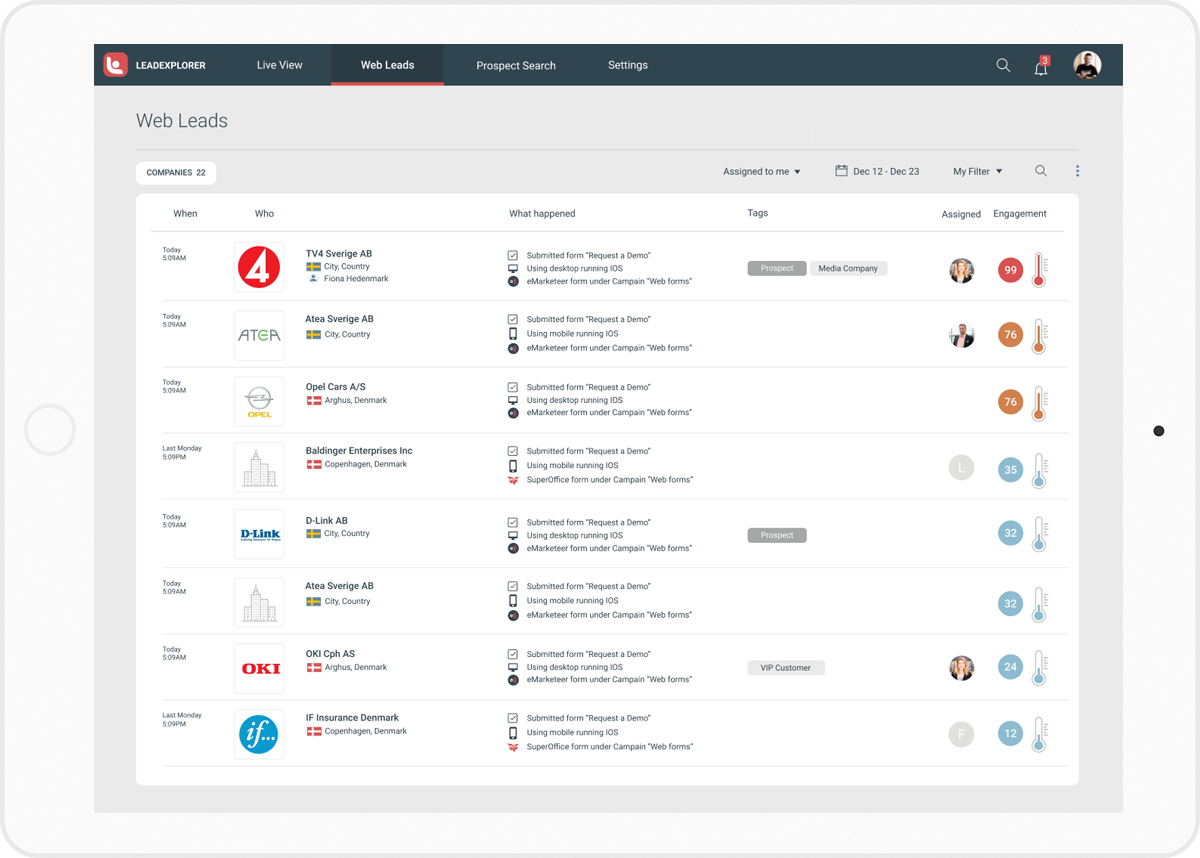Click the desktop device icon in the TV4 Sverige row
1200x858 pixels.
tap(513, 269)
